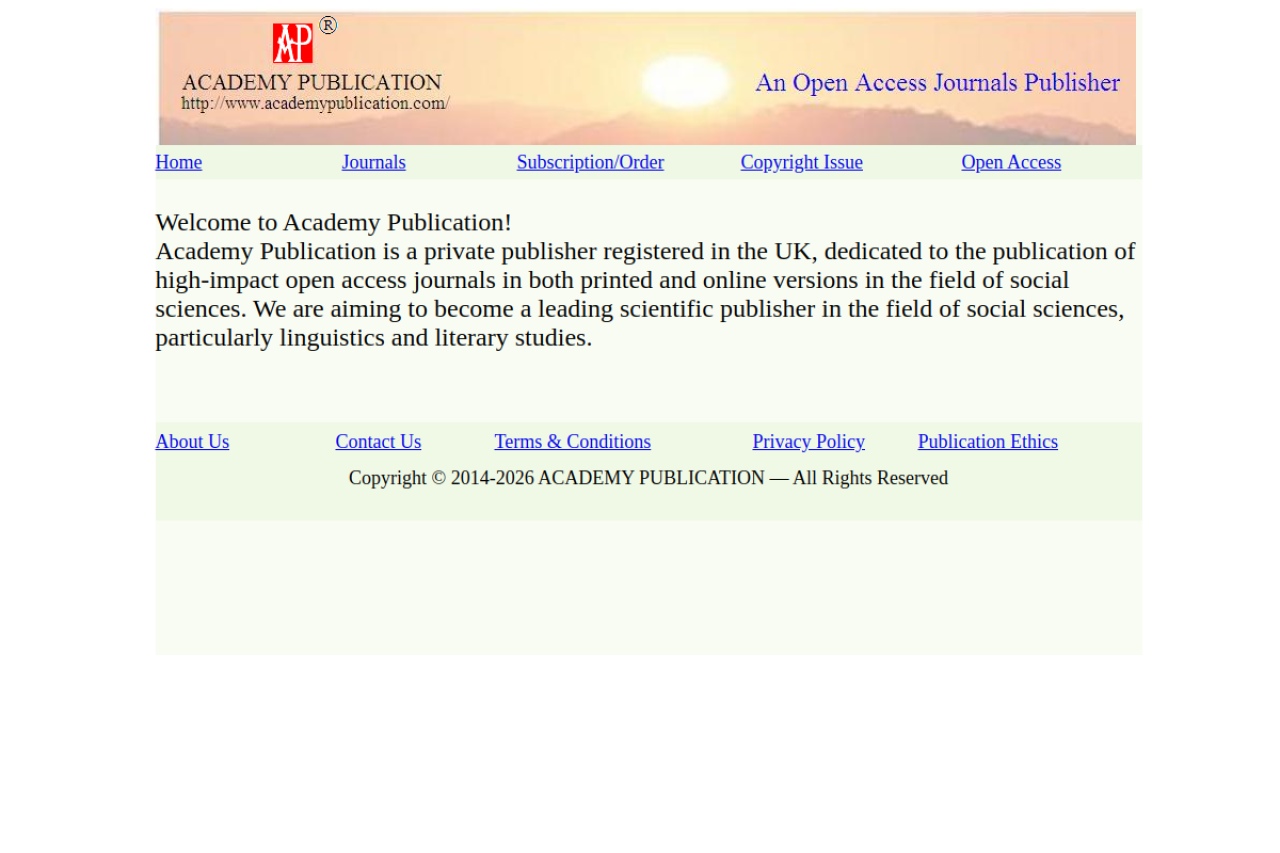
Task: Select the Copyright Issue link
Action: [801, 162]
